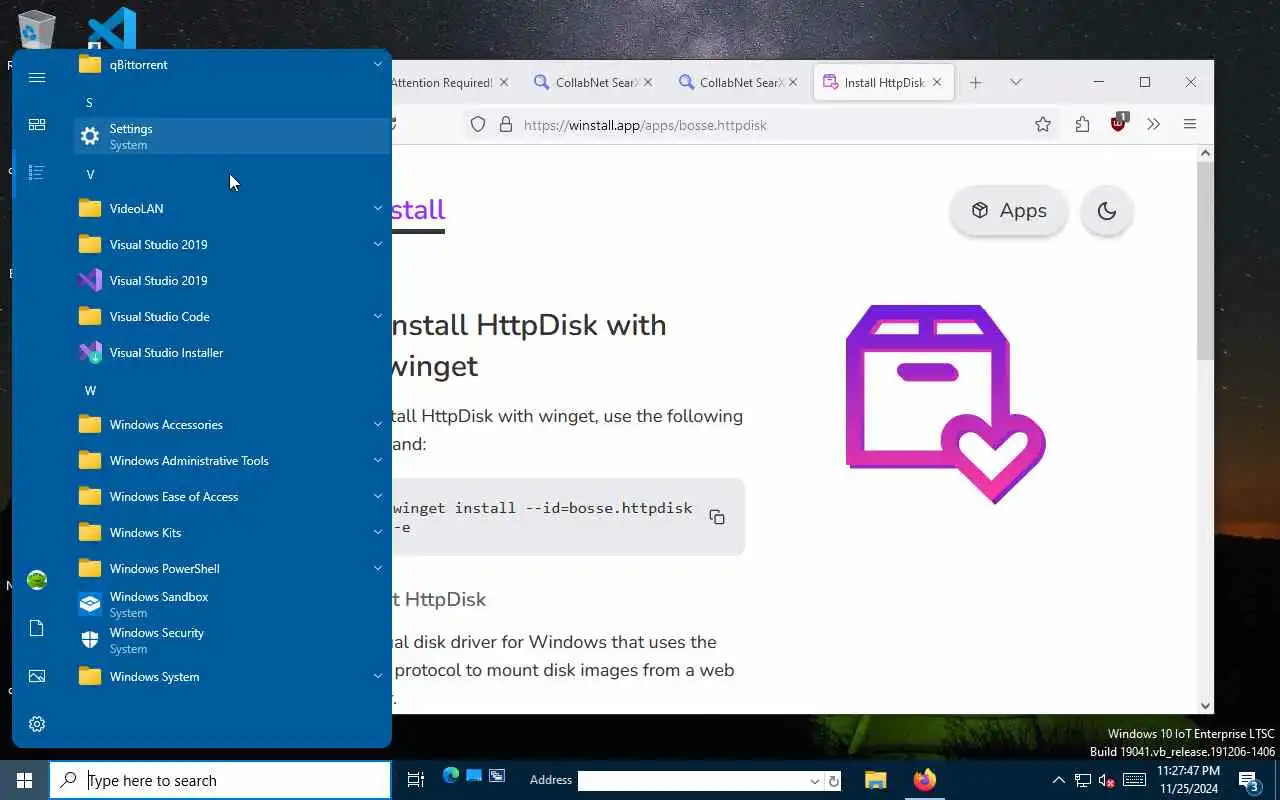Viewport: 1280px width, 800px height.
Task: Close the Install HttpDisk tab
Action: click(937, 83)
